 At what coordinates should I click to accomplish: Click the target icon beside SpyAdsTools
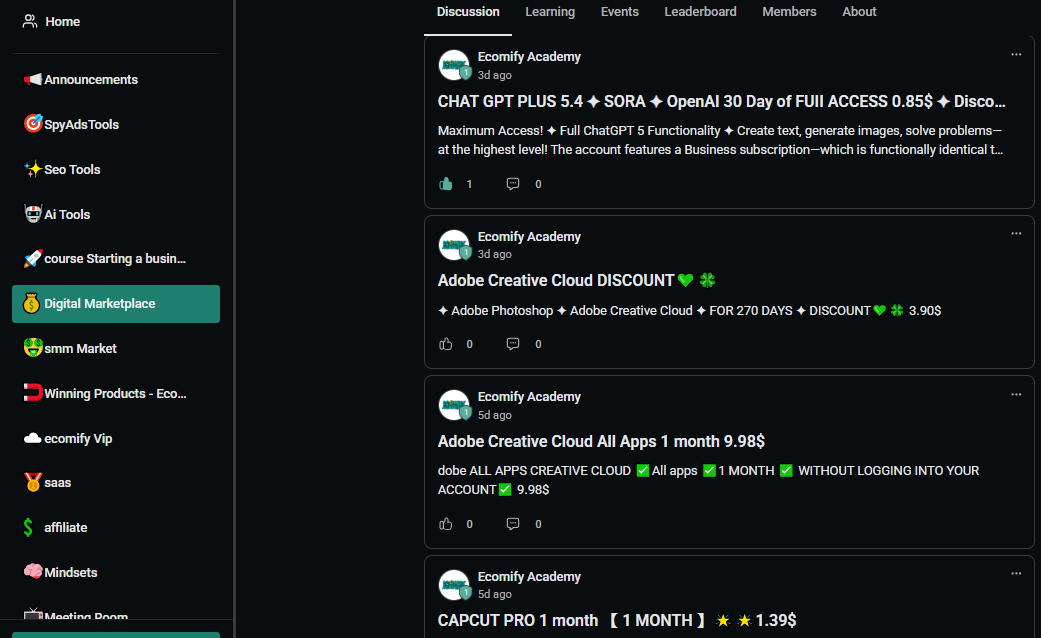(32, 123)
